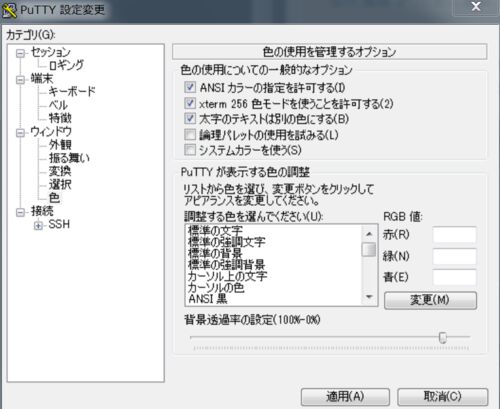Select ウィンドウ category
This screenshot has width=500, height=409.
51,131
